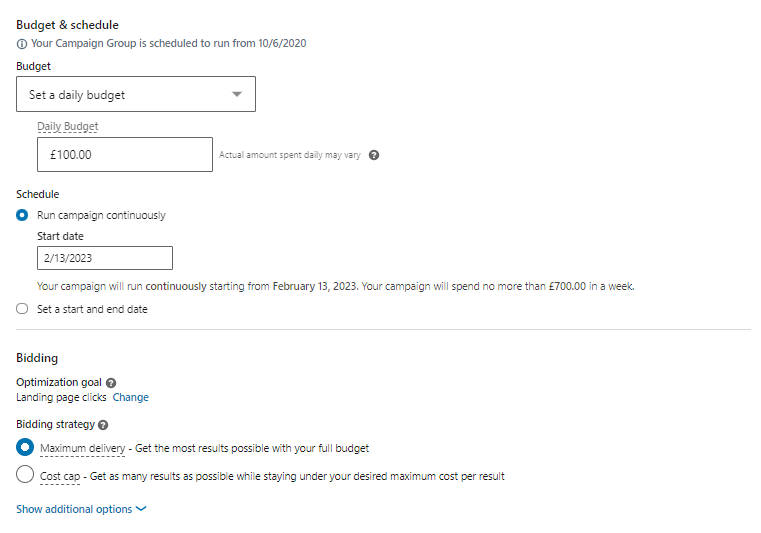Viewport: 761px width, 533px height.
Task: Click the Daily Budget amount field
Action: point(124,154)
